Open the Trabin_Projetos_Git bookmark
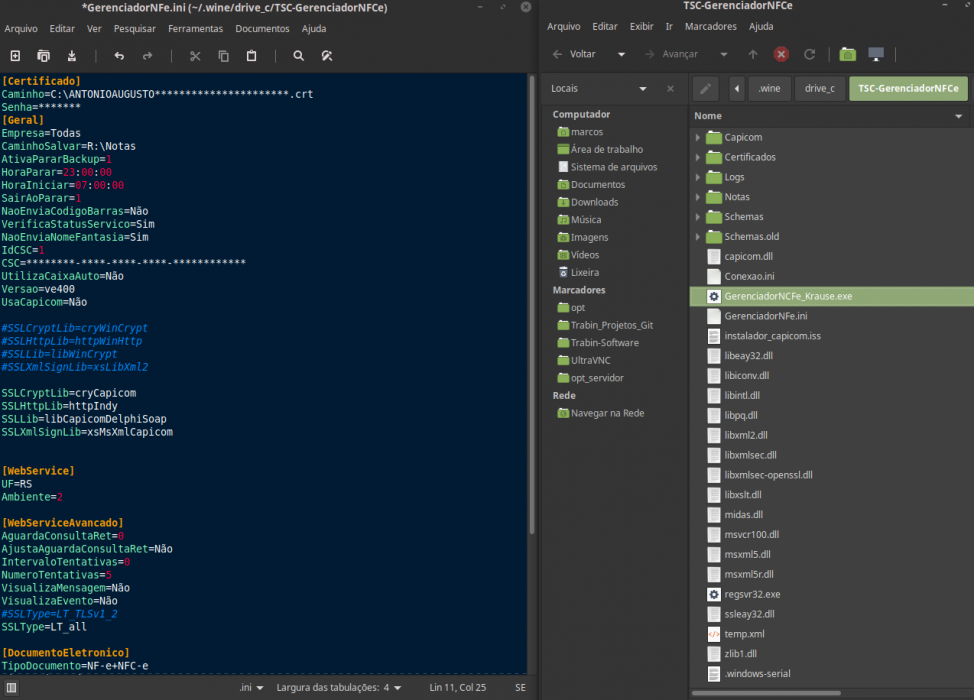The height and width of the screenshot is (700, 974). click(605, 325)
